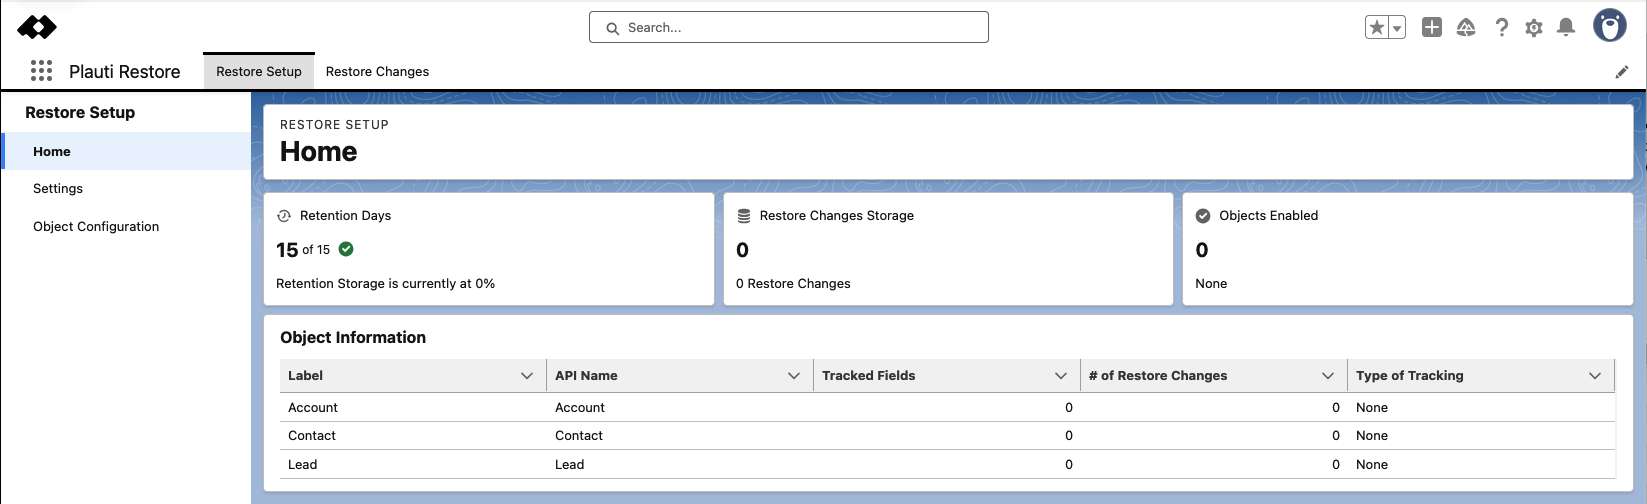
Task: Sort by the Label column header
Action: coord(305,376)
